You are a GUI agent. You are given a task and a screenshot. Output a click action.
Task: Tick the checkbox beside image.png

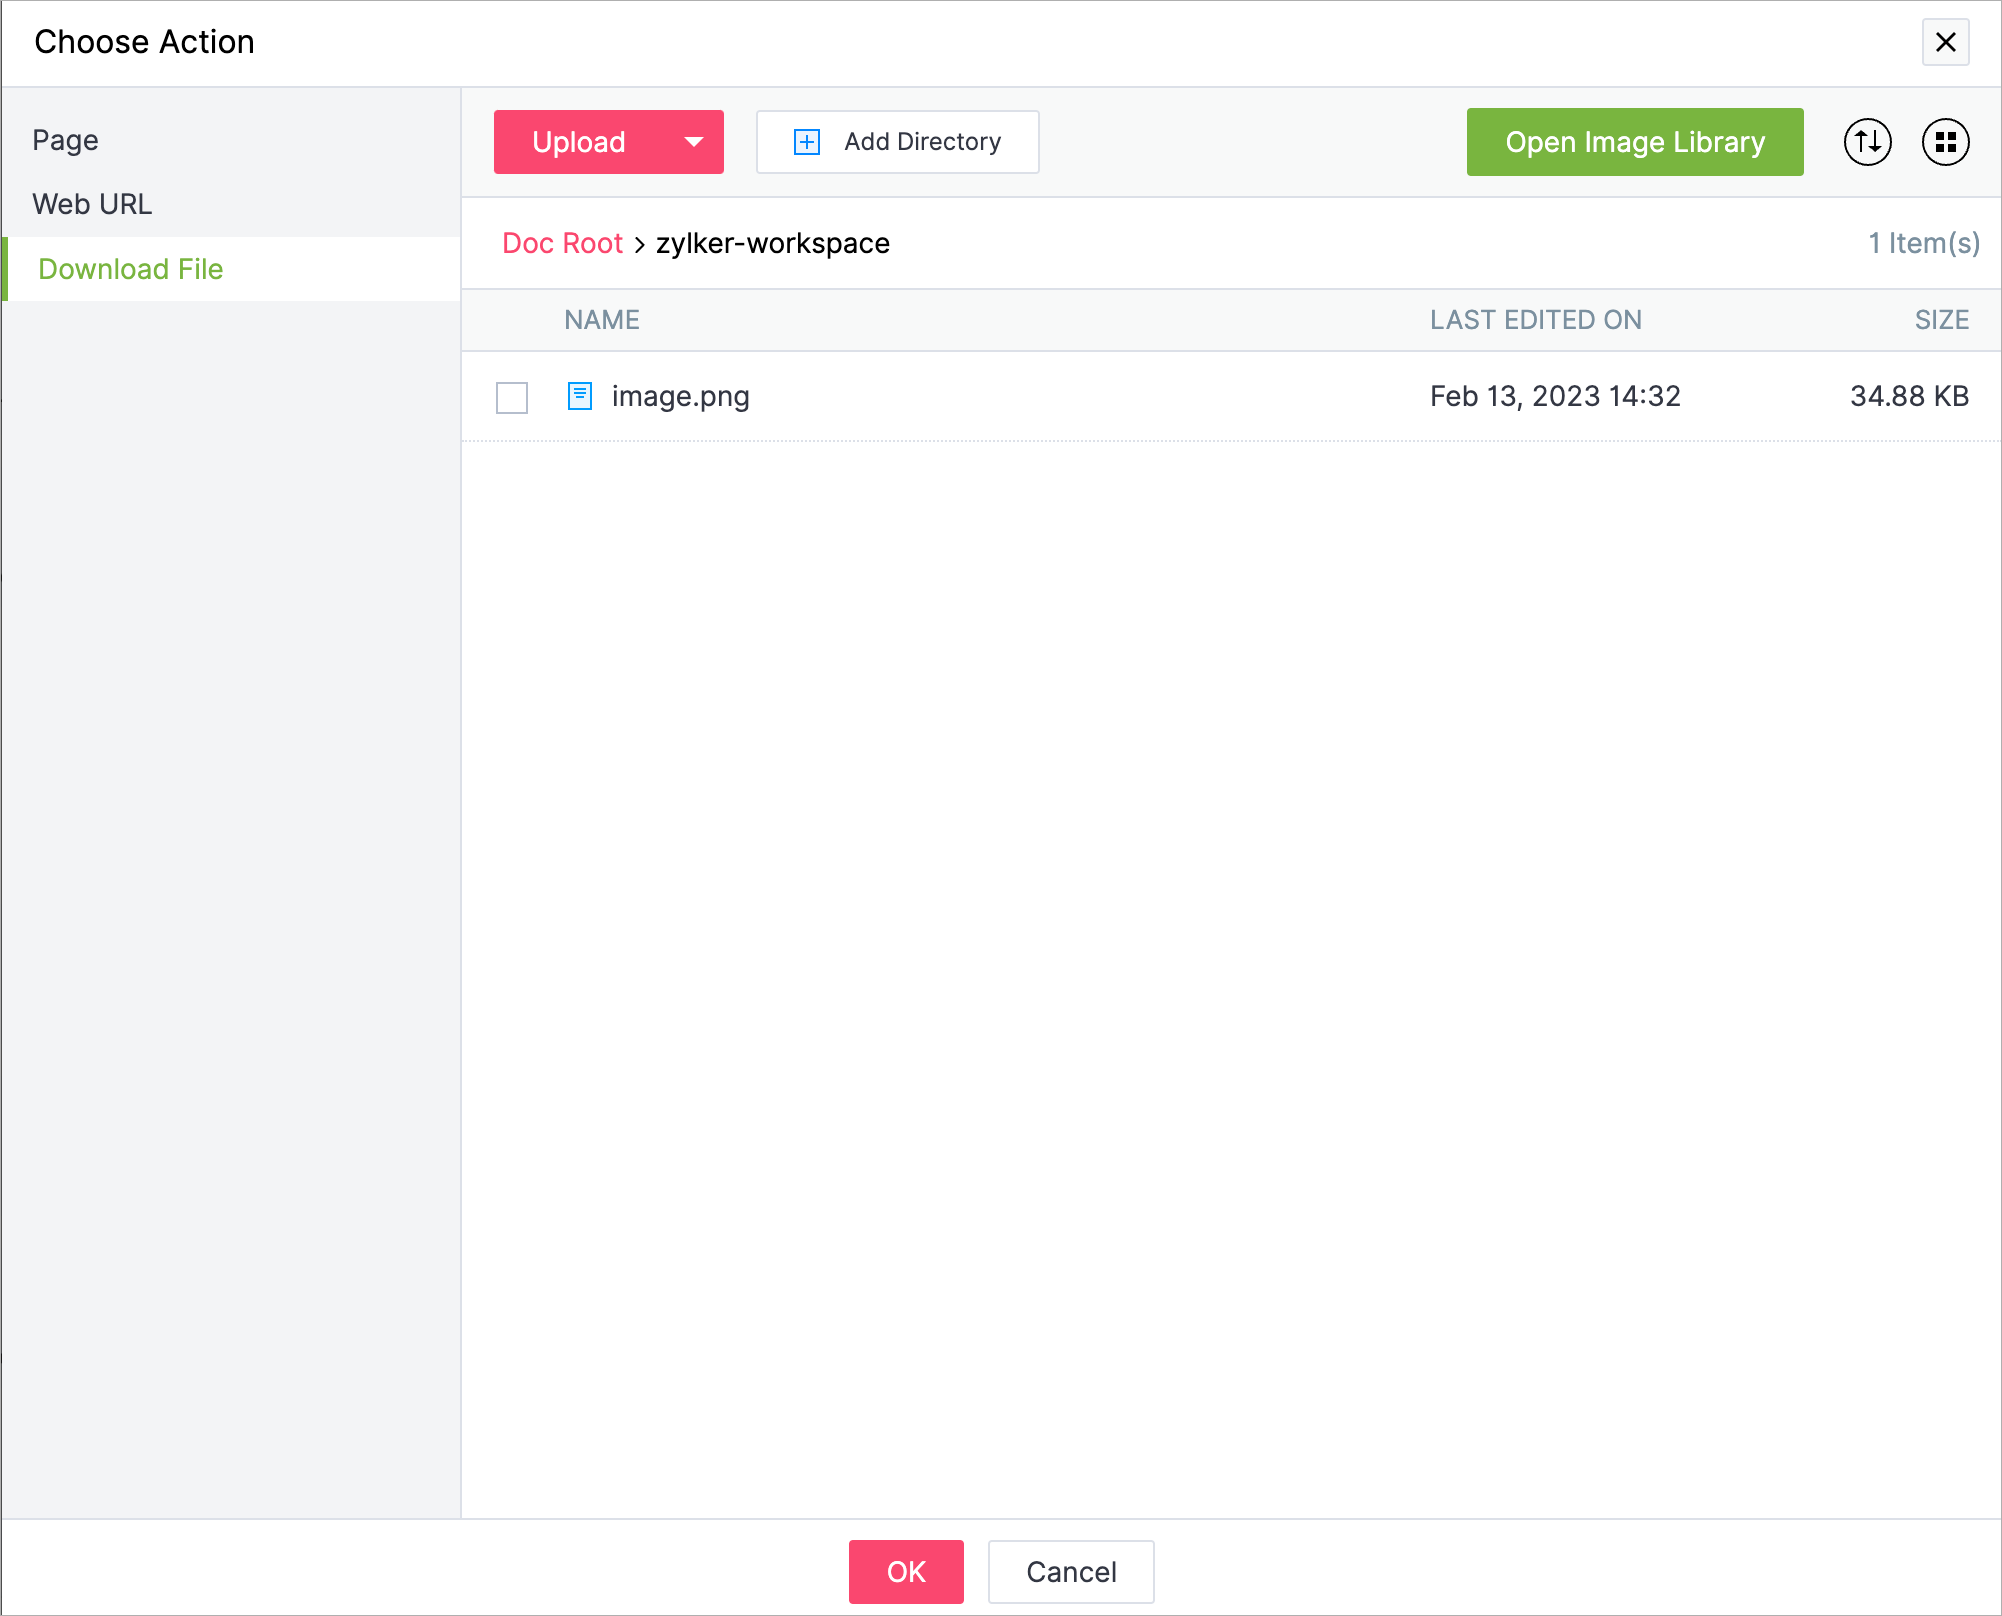(512, 397)
